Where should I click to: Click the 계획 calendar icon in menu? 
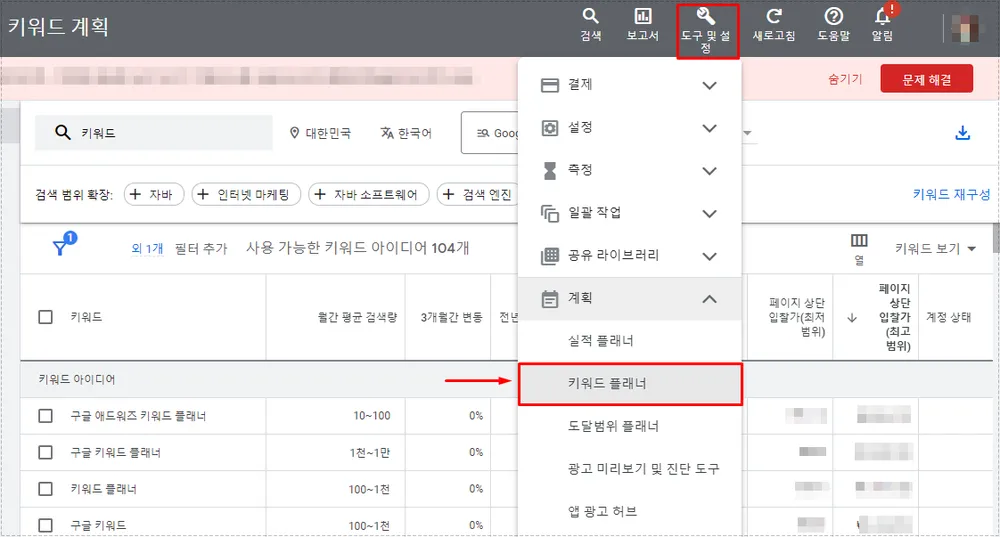(x=549, y=298)
